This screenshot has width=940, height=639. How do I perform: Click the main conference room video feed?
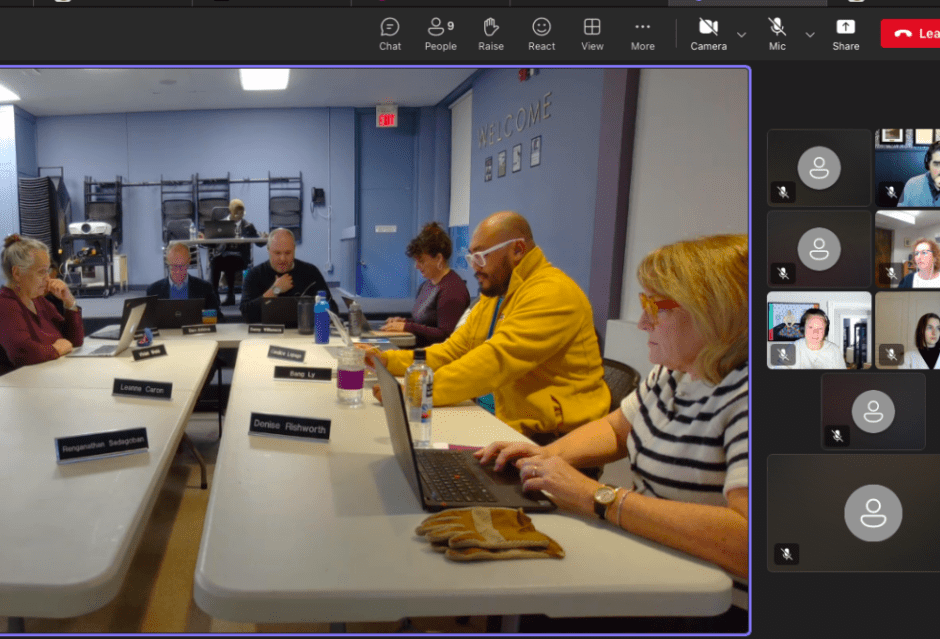[374, 350]
